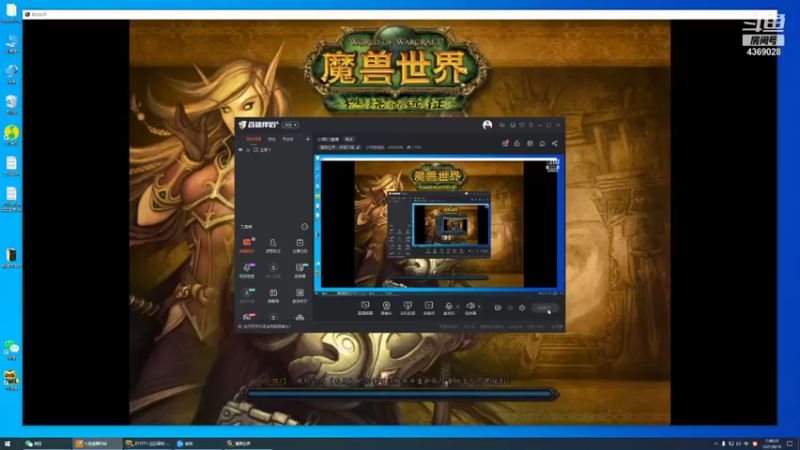Open the square list icon above preview
This screenshot has width=800, height=450.
click(530, 143)
